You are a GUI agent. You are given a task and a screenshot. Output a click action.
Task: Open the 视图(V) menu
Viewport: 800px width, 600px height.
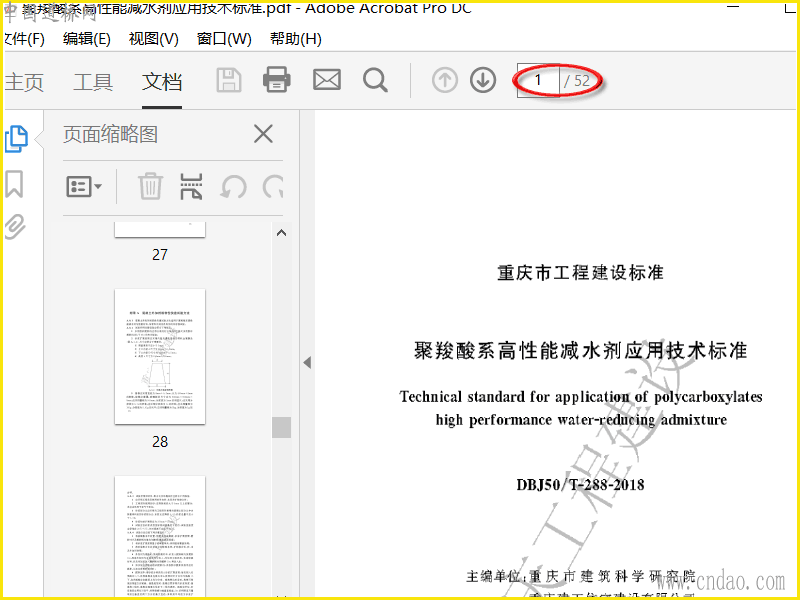(x=154, y=39)
